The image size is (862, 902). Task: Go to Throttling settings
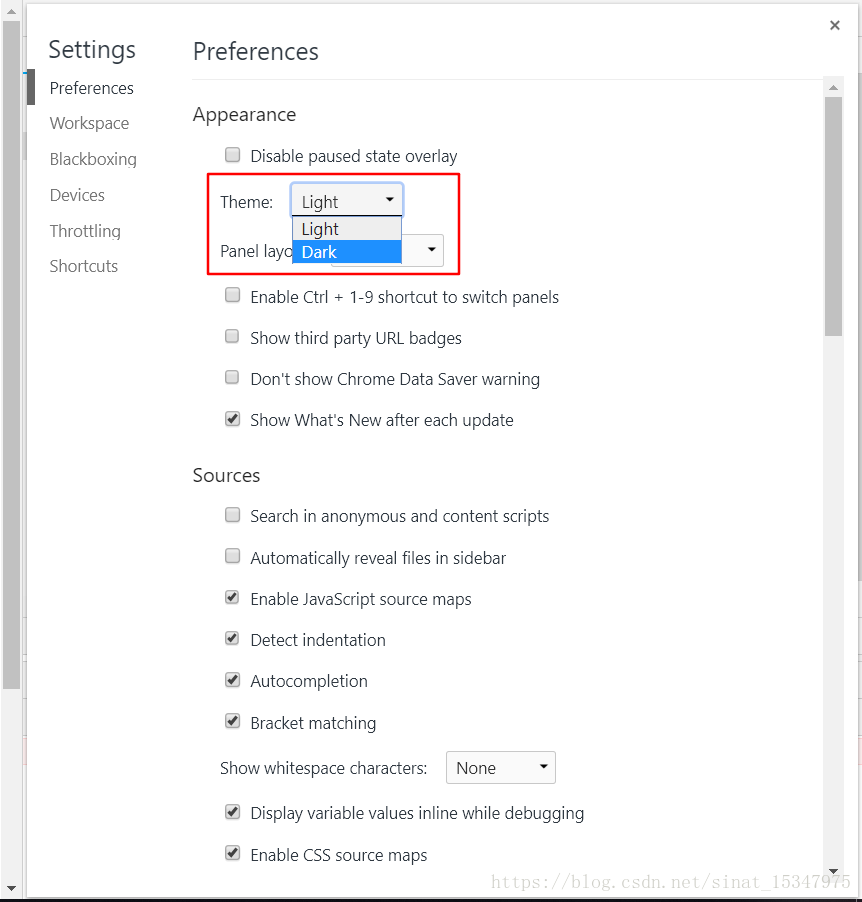click(x=85, y=231)
